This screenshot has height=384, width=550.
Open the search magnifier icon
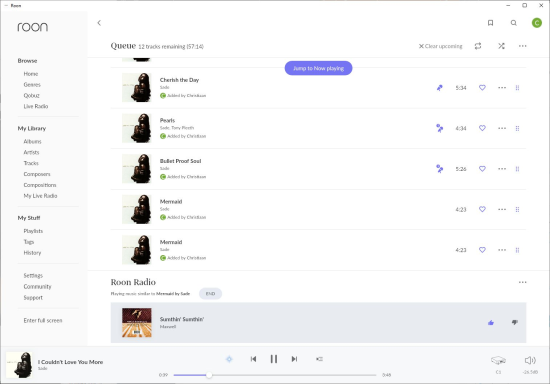(x=514, y=23)
